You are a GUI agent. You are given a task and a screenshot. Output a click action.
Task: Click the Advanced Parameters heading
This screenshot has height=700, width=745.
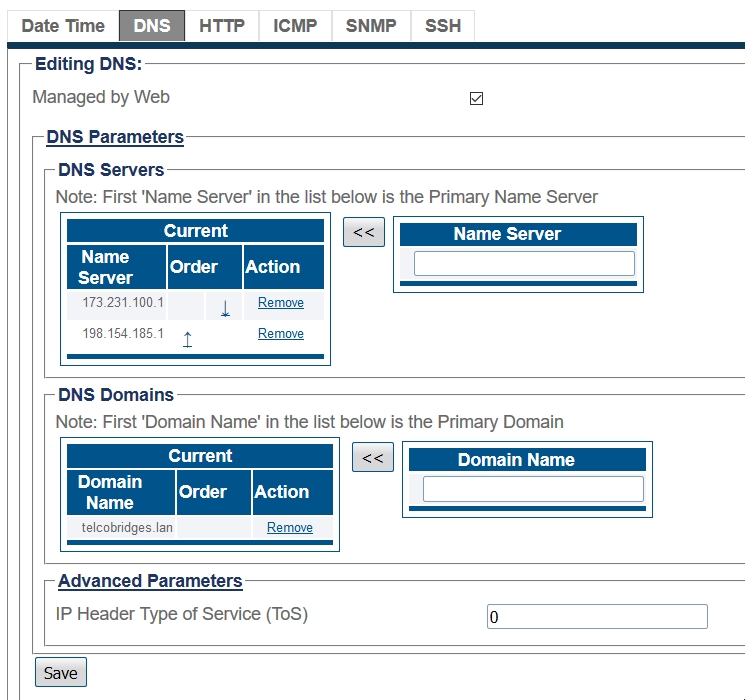[150, 581]
